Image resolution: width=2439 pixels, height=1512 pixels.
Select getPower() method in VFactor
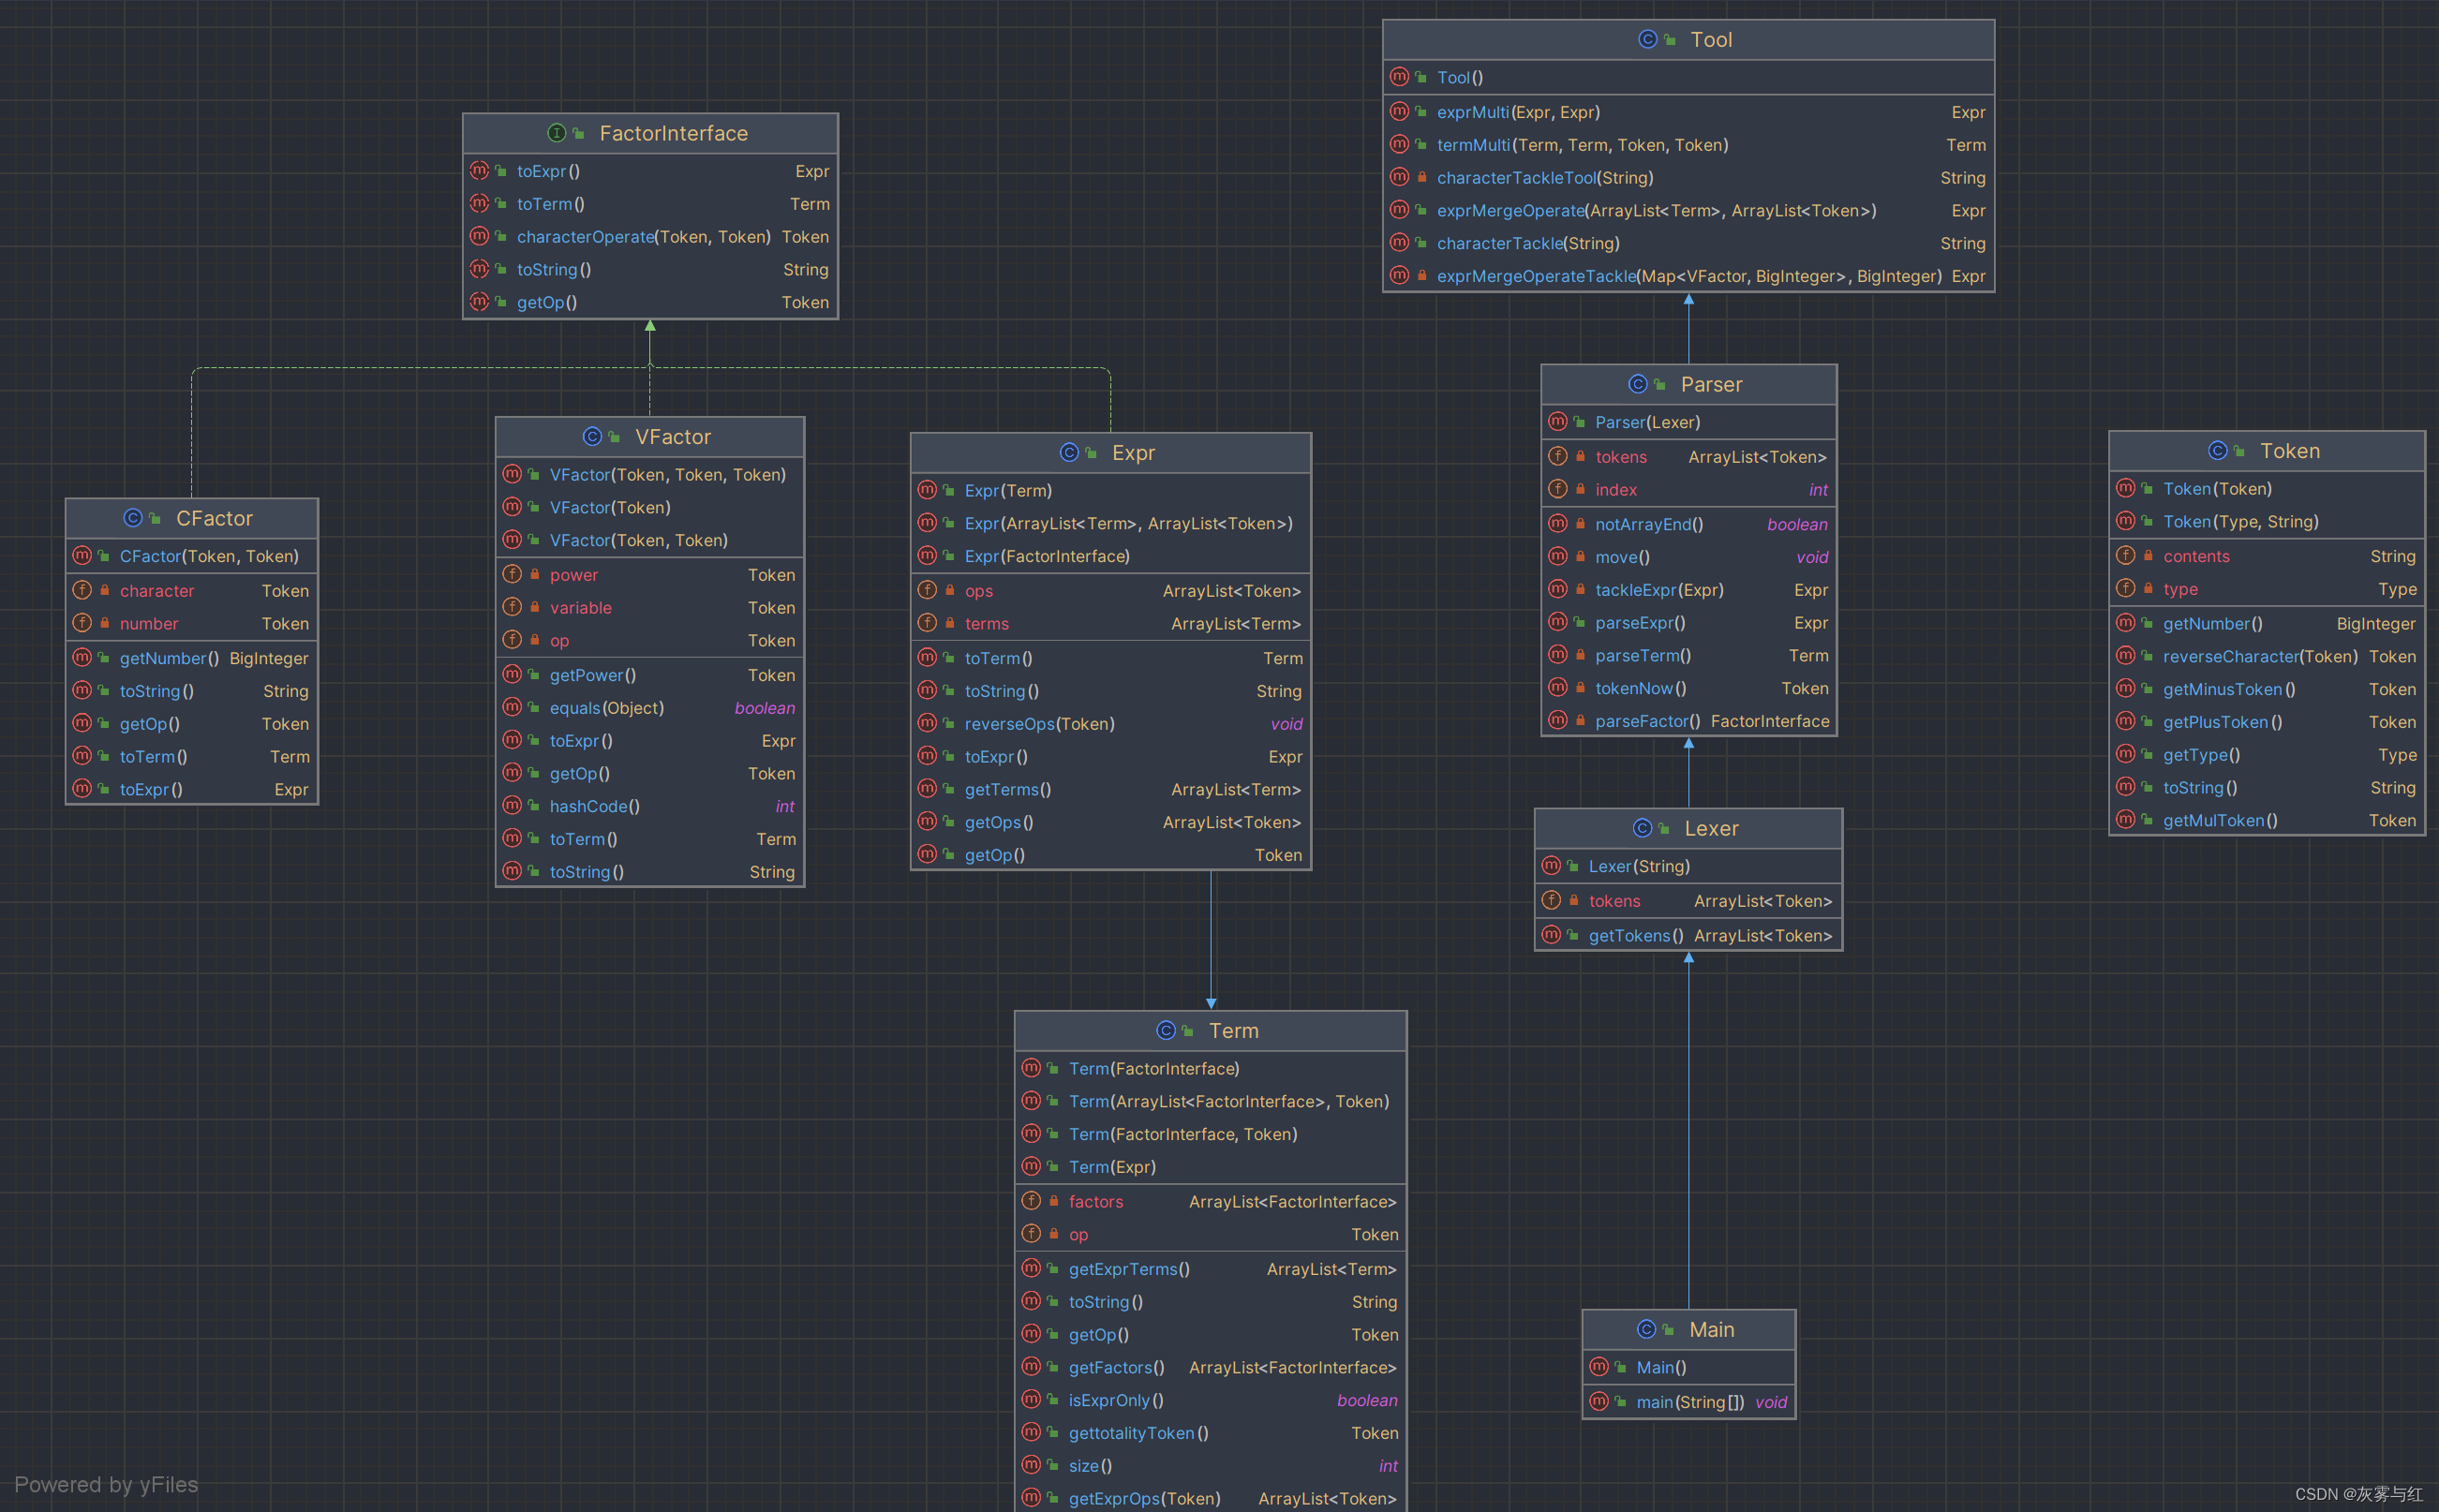pyautogui.click(x=649, y=675)
